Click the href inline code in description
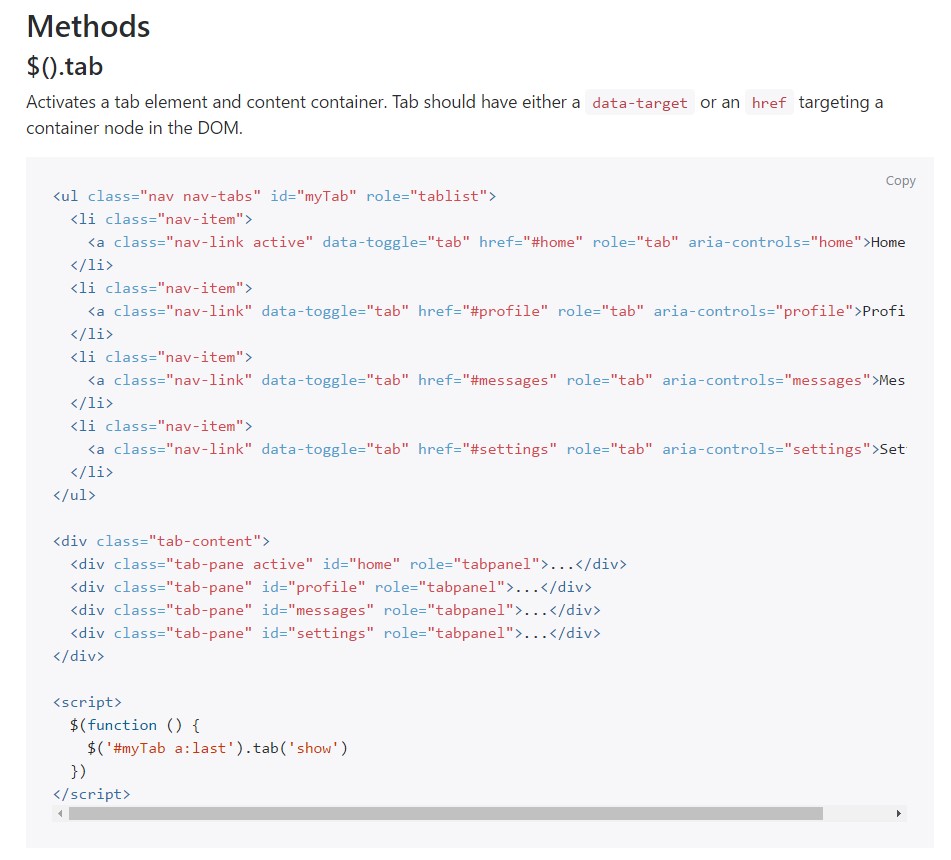Image resolution: width=951 pixels, height=860 pixels. pyautogui.click(x=769, y=102)
